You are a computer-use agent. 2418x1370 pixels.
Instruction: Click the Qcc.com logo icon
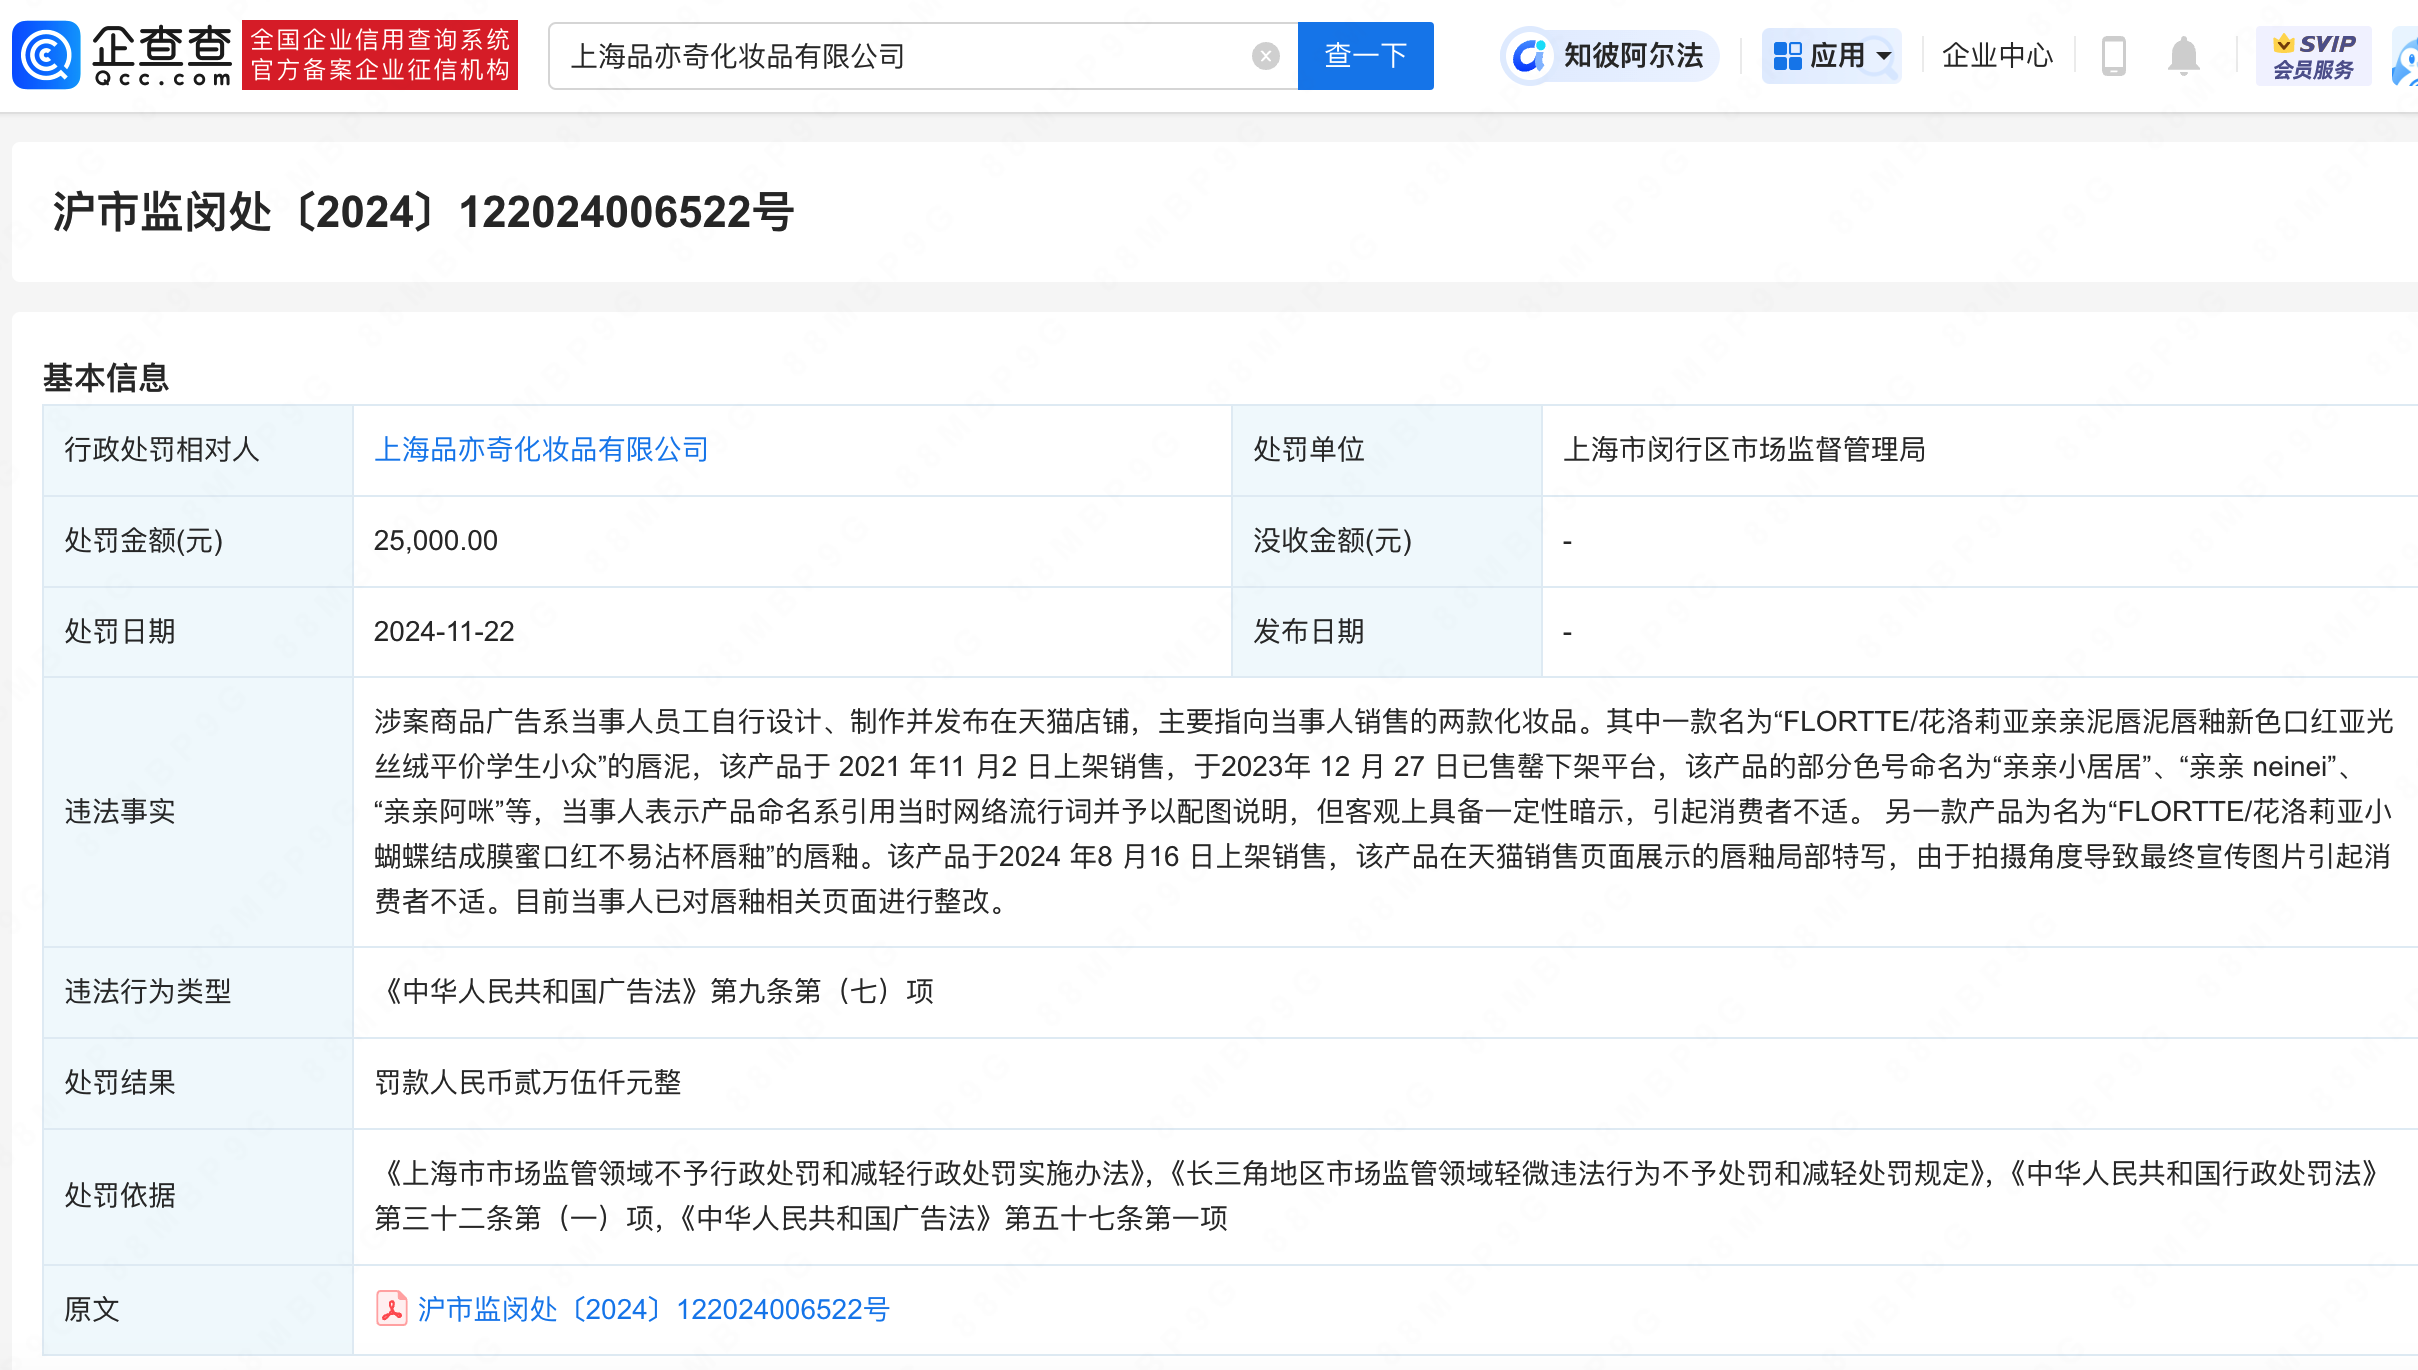click(x=45, y=55)
